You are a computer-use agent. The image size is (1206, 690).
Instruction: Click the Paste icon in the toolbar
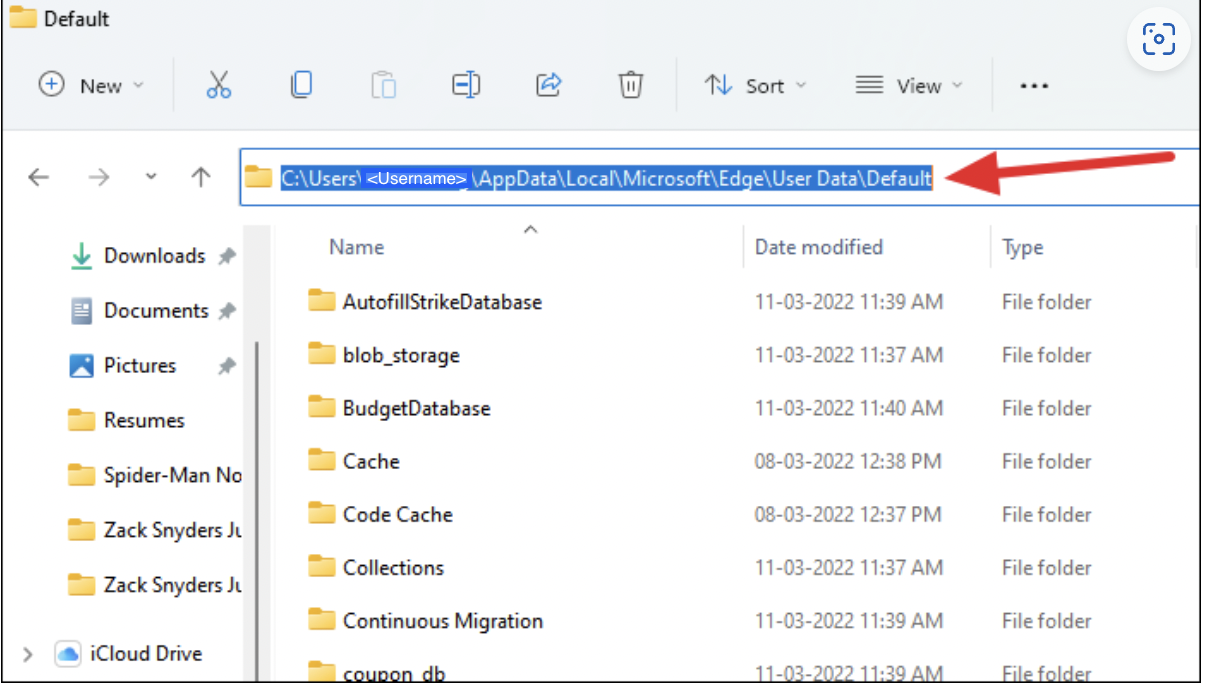[x=384, y=85]
